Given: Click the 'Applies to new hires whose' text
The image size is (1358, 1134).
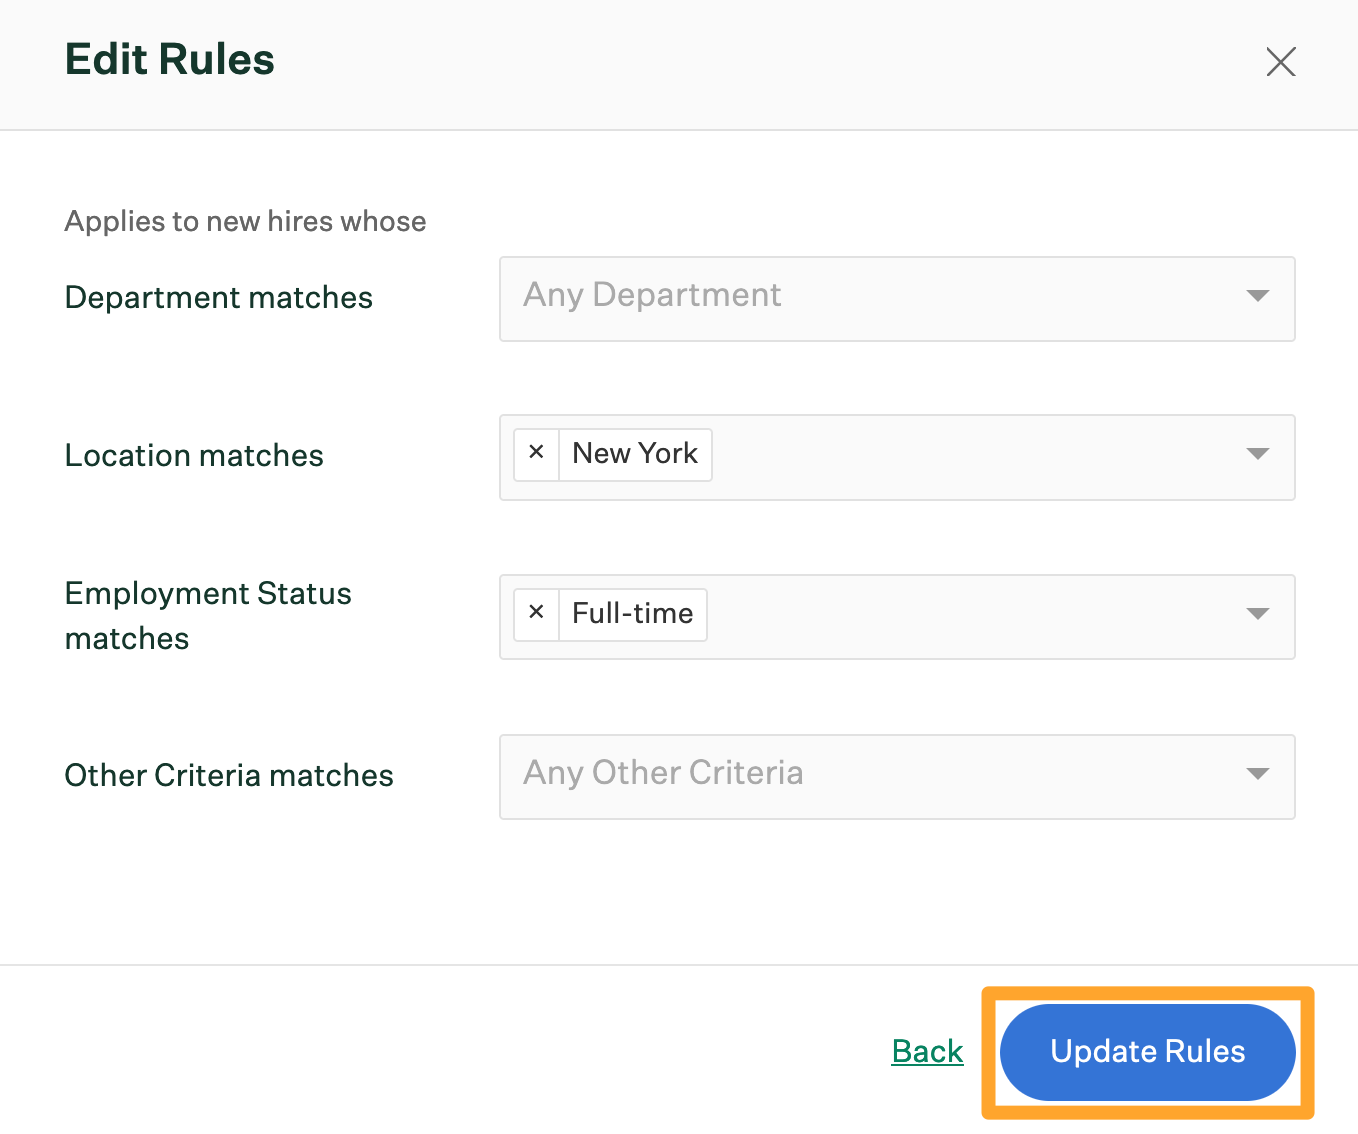Looking at the screenshot, I should pos(246,221).
